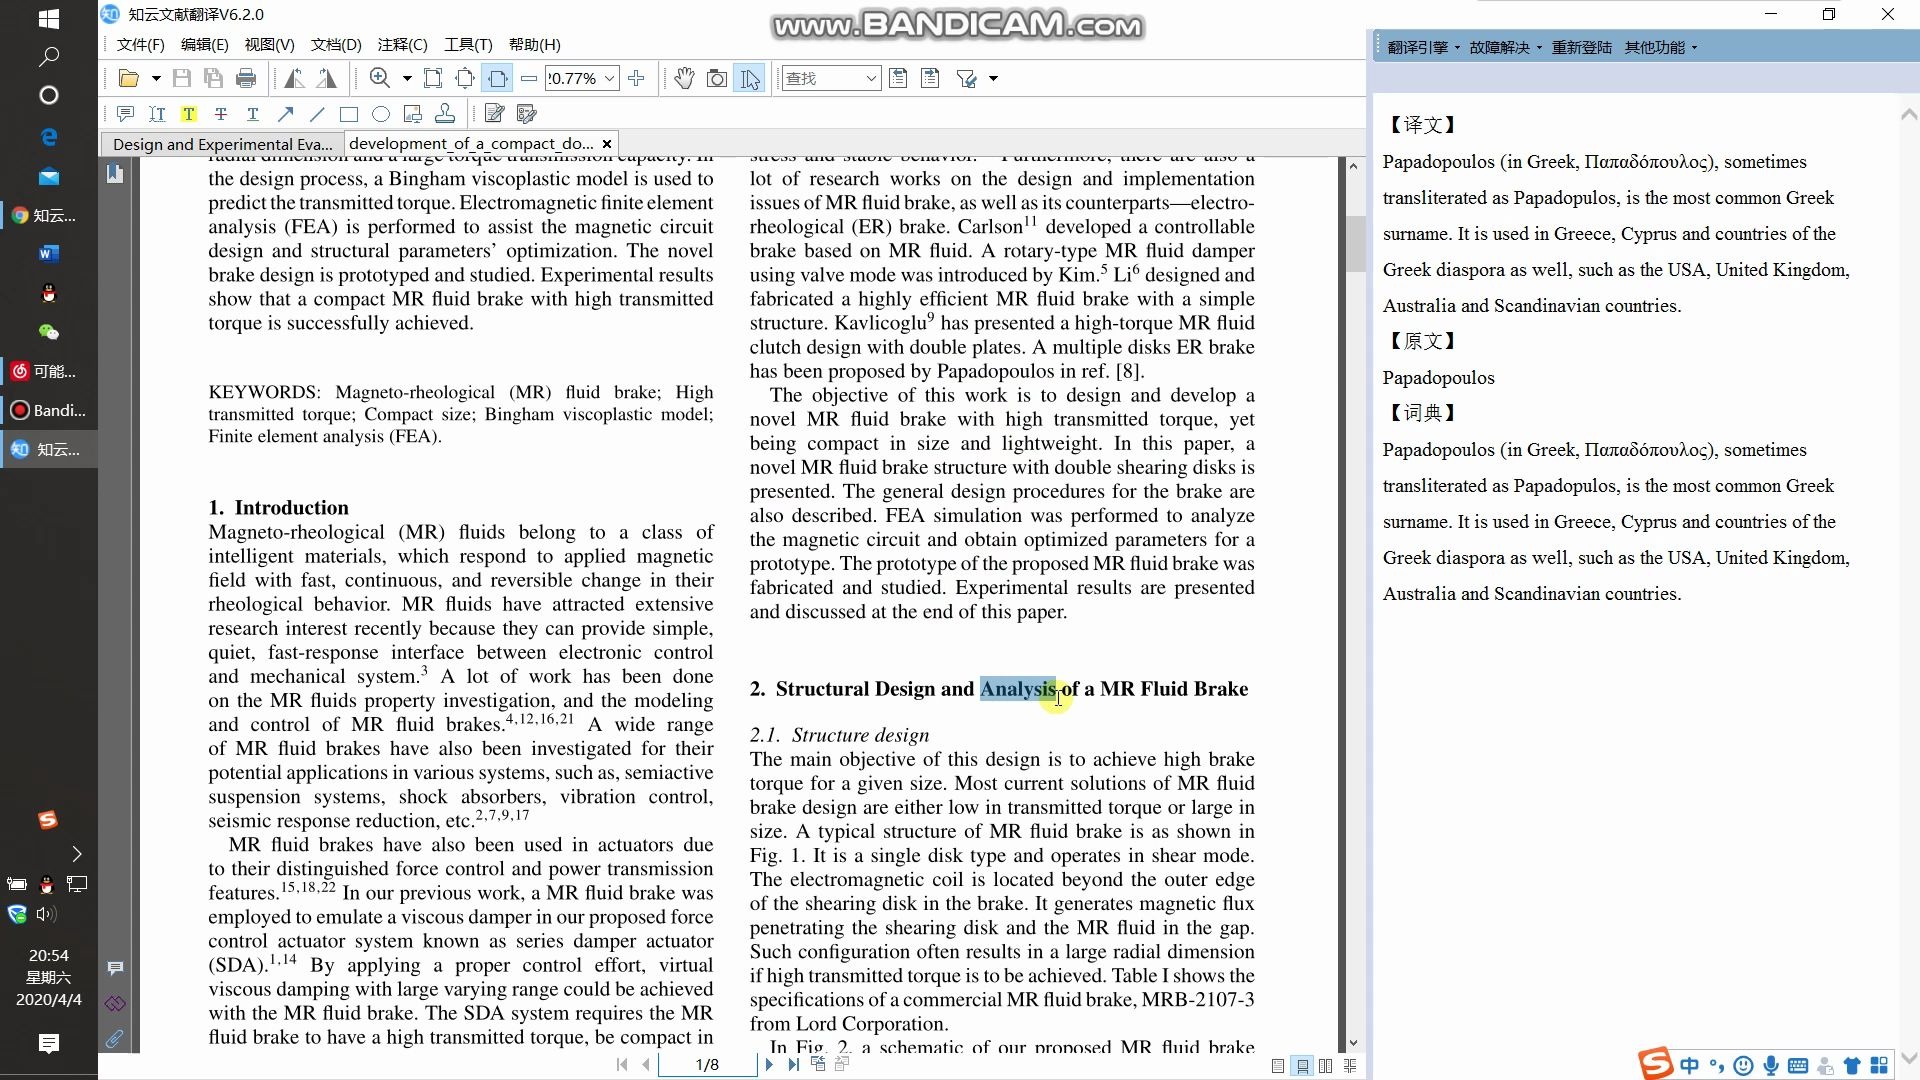Switch to actual size page view

pos(465,78)
